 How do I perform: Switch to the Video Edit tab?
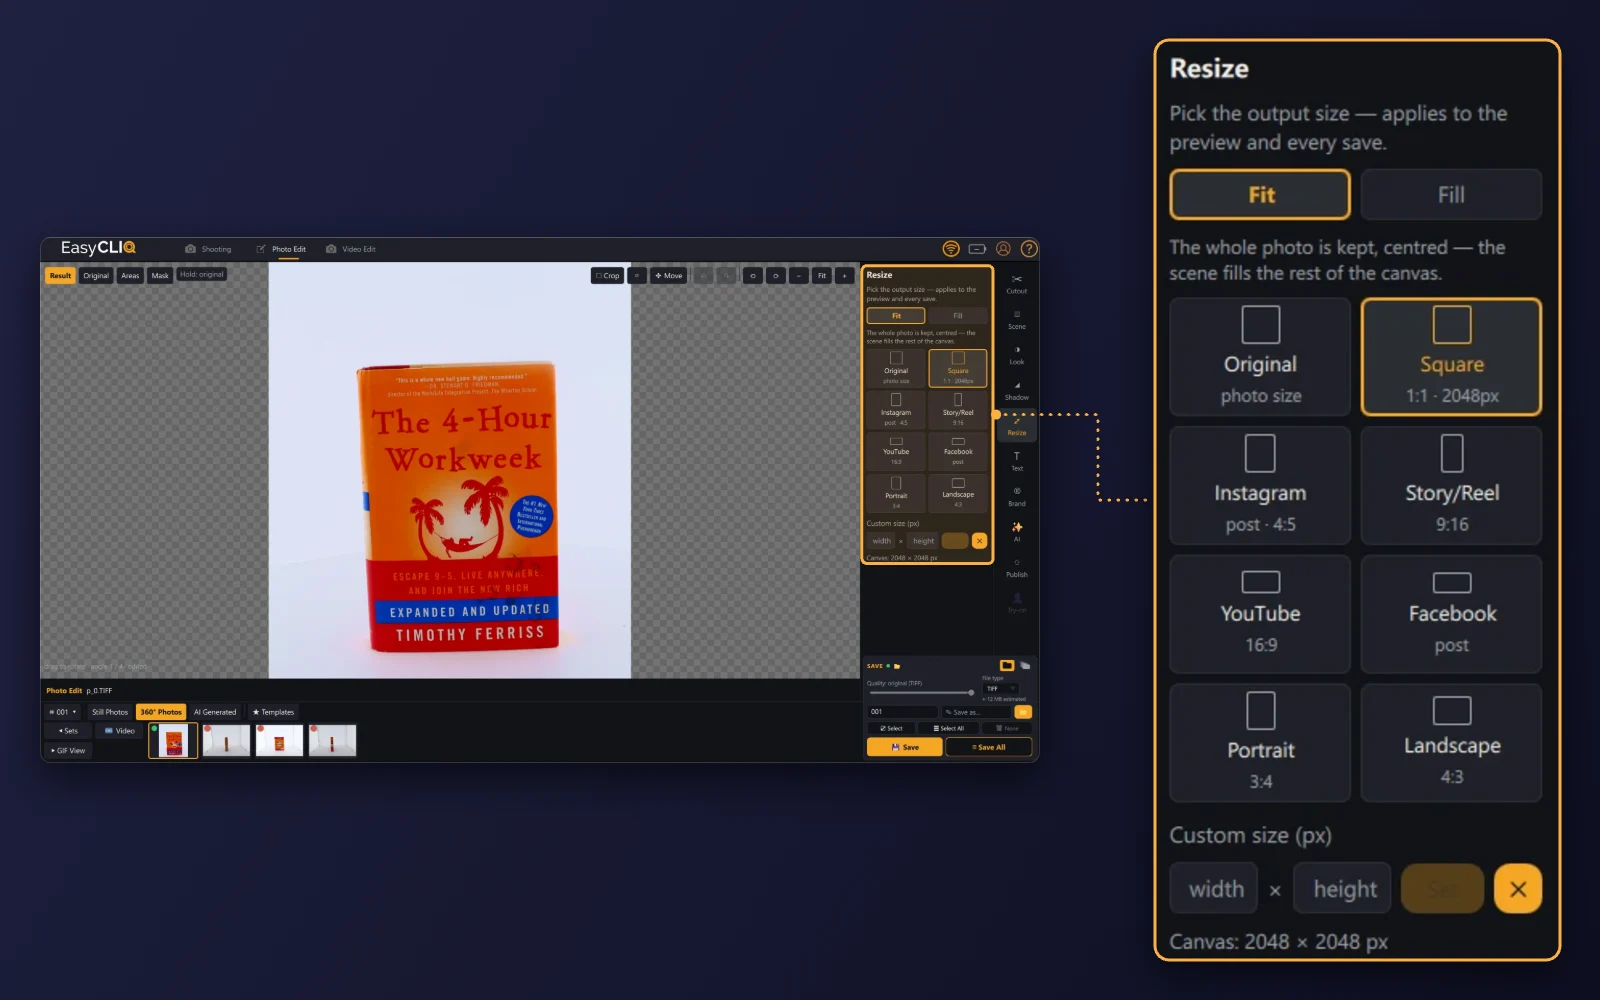pos(351,249)
